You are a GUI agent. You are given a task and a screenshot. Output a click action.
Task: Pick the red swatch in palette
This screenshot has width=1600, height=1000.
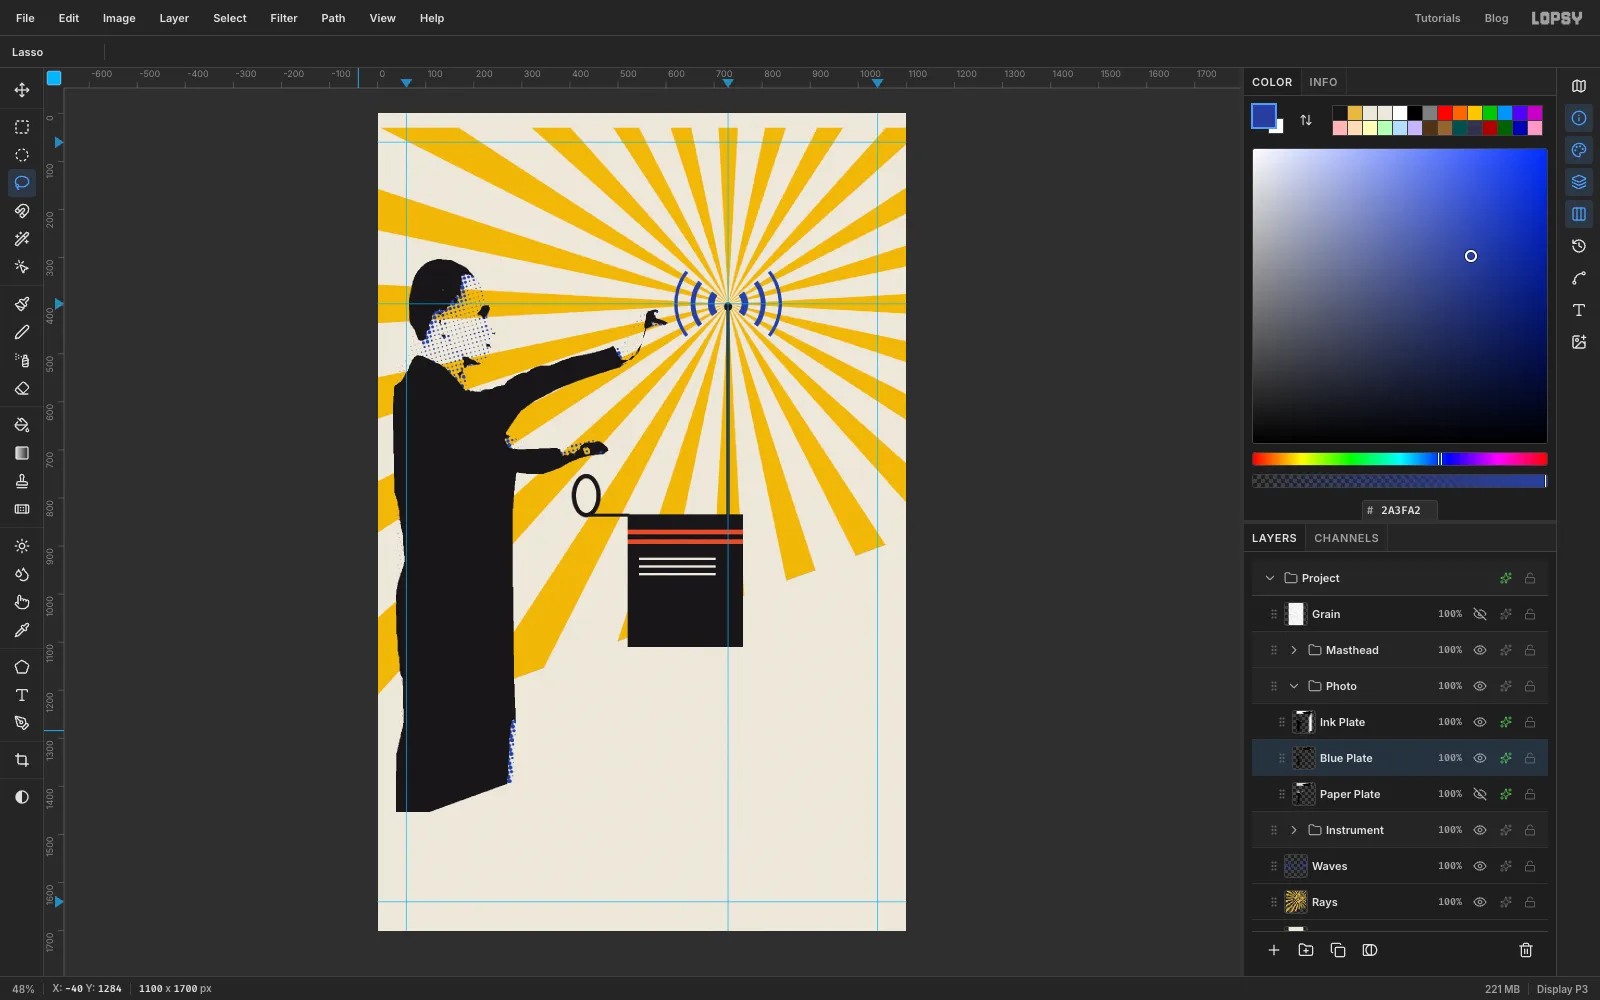point(1445,113)
